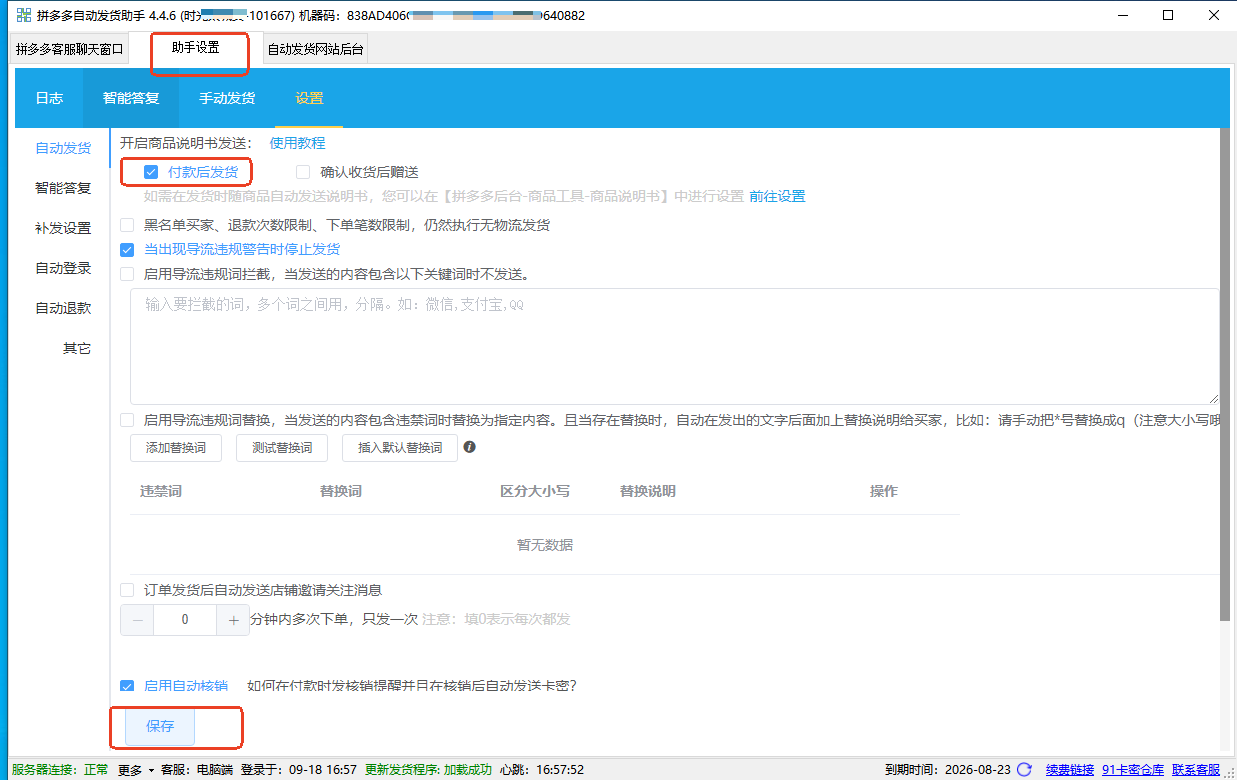Click the blocked keywords text area
This screenshot has height=780, width=1237.
coord(675,346)
